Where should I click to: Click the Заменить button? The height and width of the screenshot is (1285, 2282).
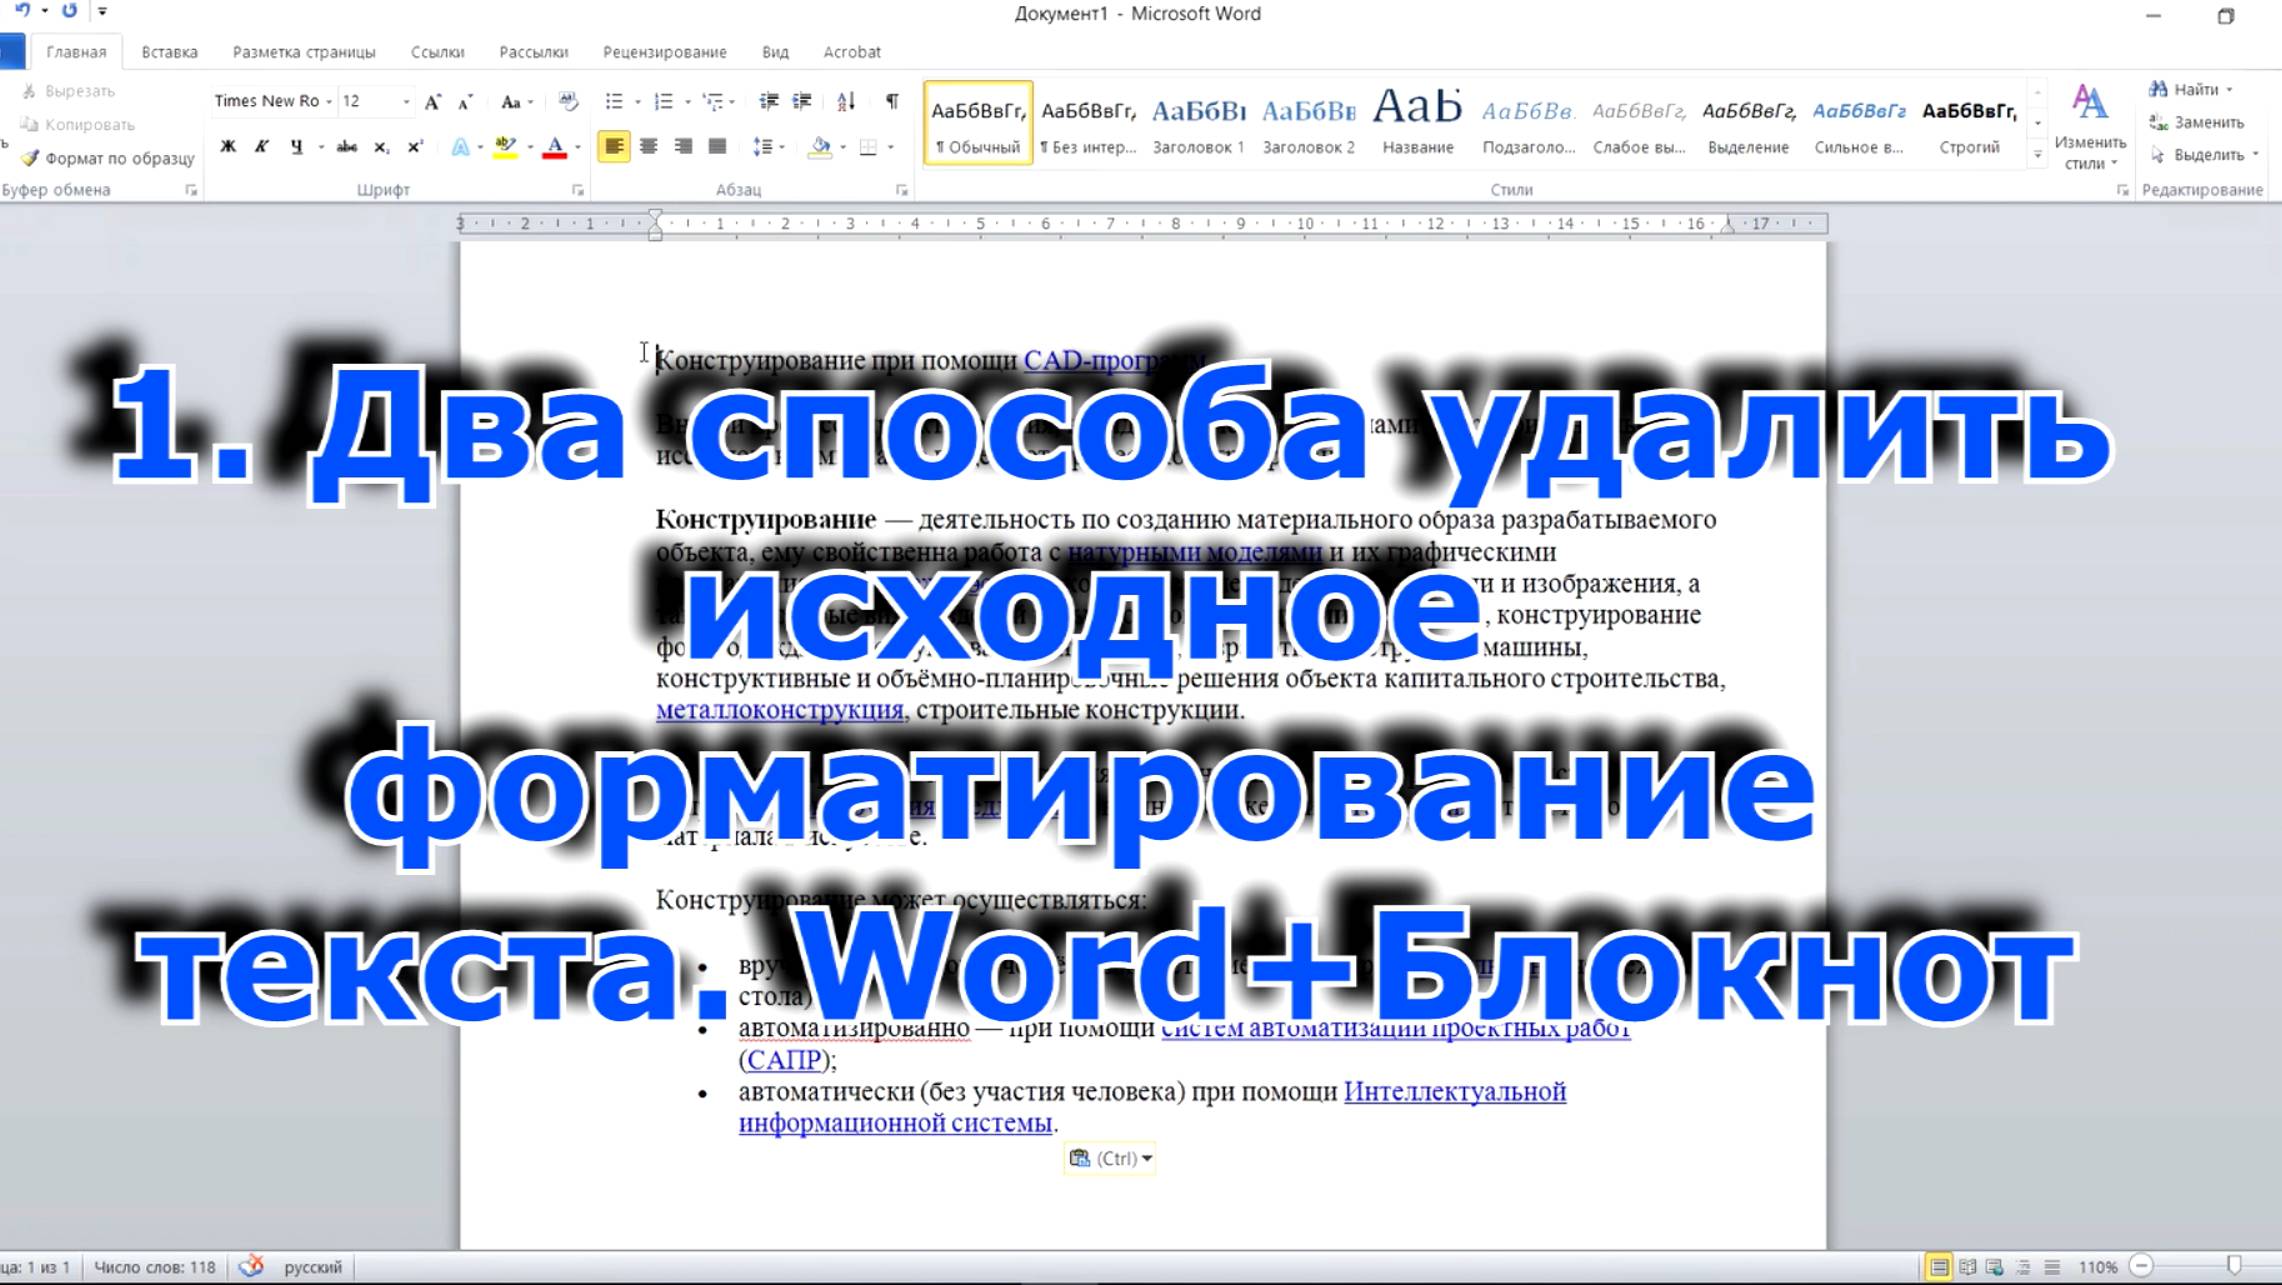(2195, 122)
